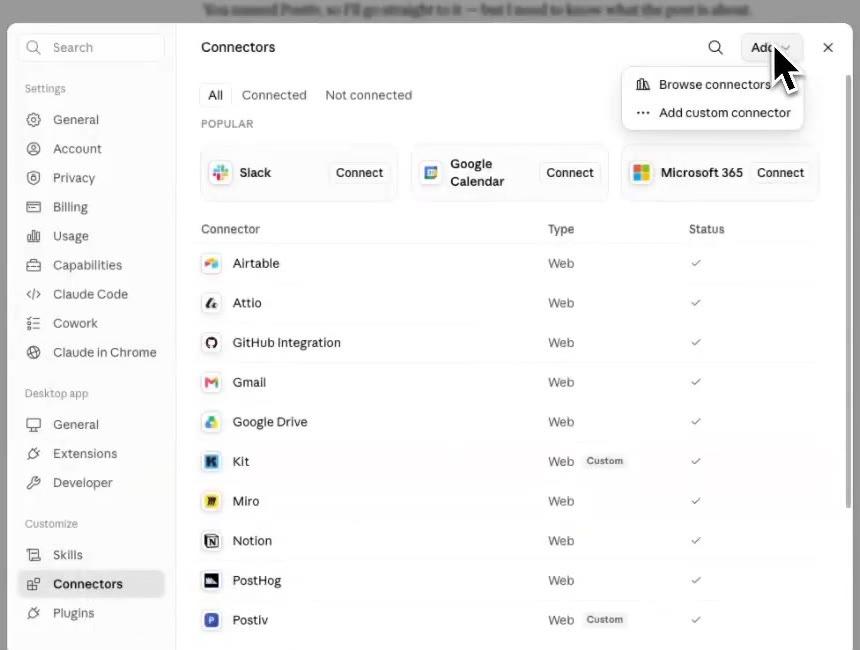Click the Kit connector icon

pos(211,461)
